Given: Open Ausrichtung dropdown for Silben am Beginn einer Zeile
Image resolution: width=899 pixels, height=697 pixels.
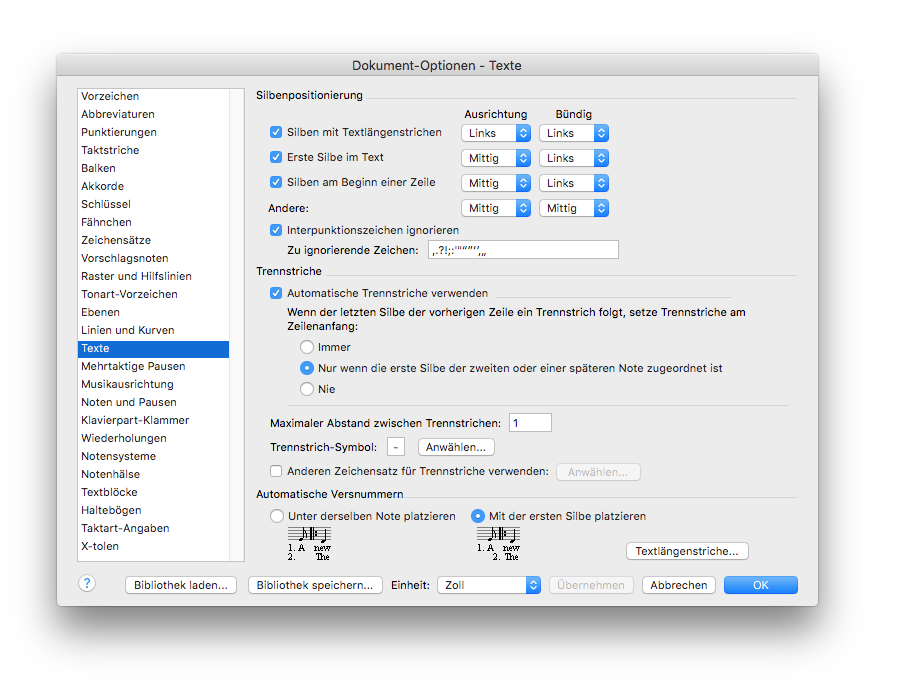Looking at the screenshot, I should coord(496,183).
